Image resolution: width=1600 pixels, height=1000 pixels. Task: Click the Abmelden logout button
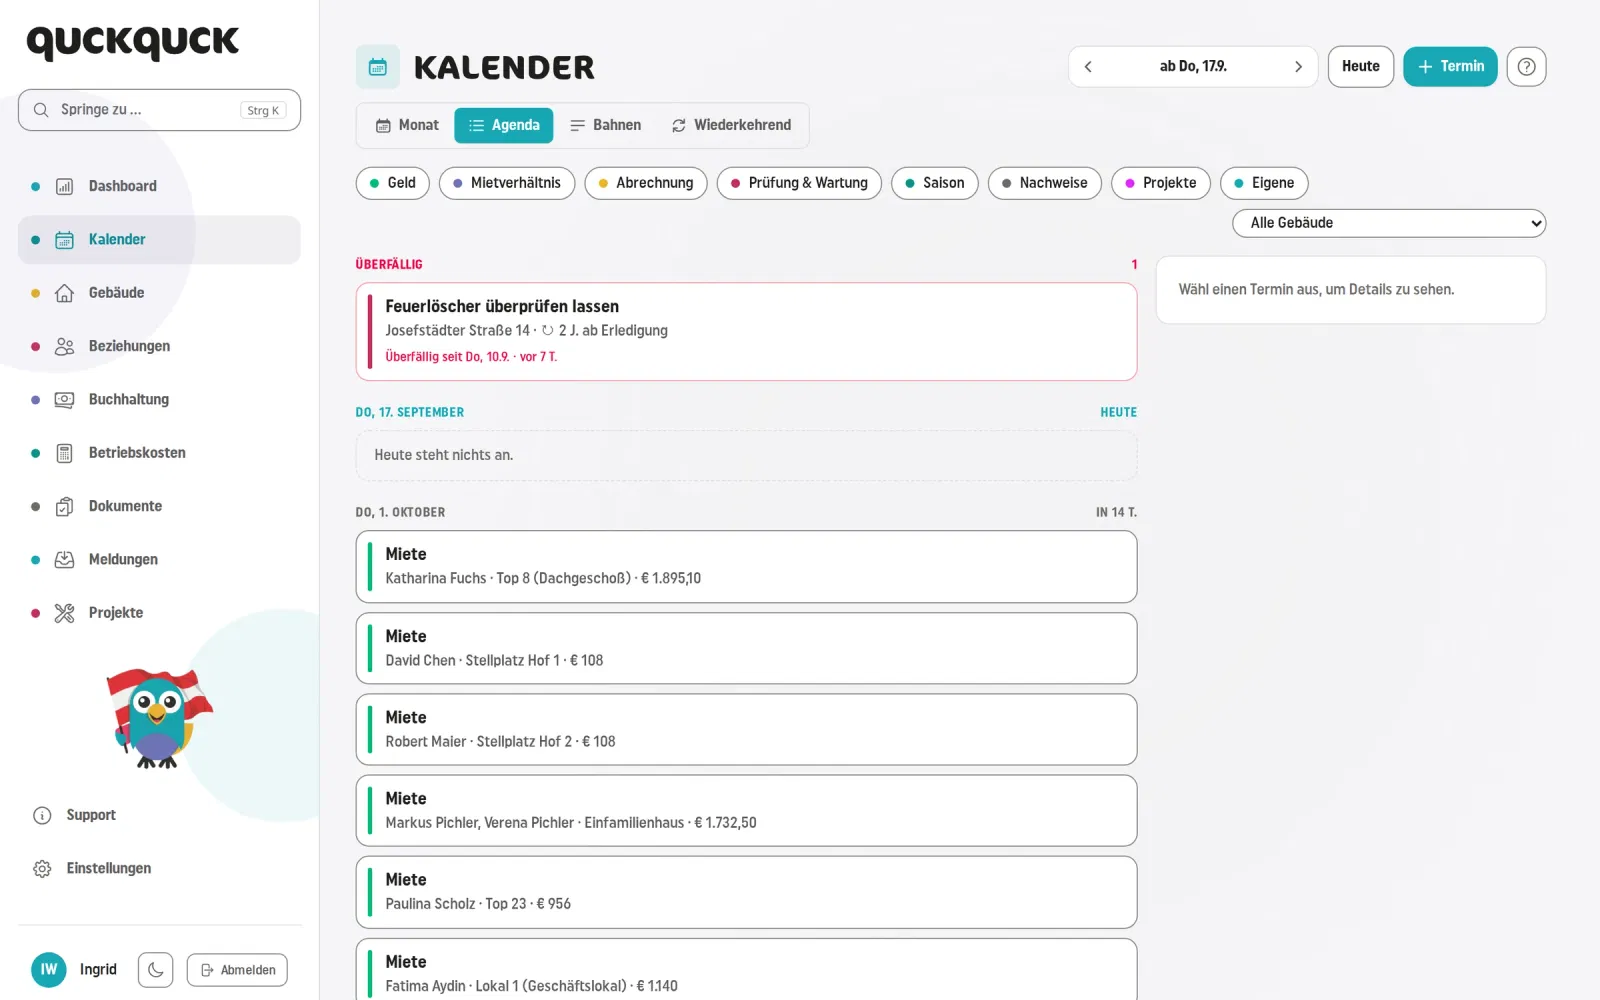click(237, 970)
